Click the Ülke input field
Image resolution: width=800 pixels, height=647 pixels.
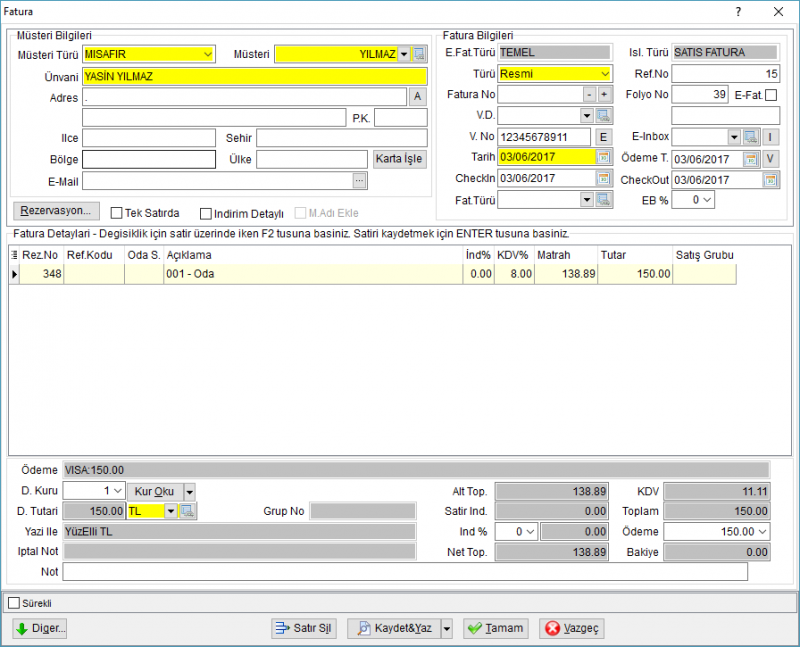312,159
